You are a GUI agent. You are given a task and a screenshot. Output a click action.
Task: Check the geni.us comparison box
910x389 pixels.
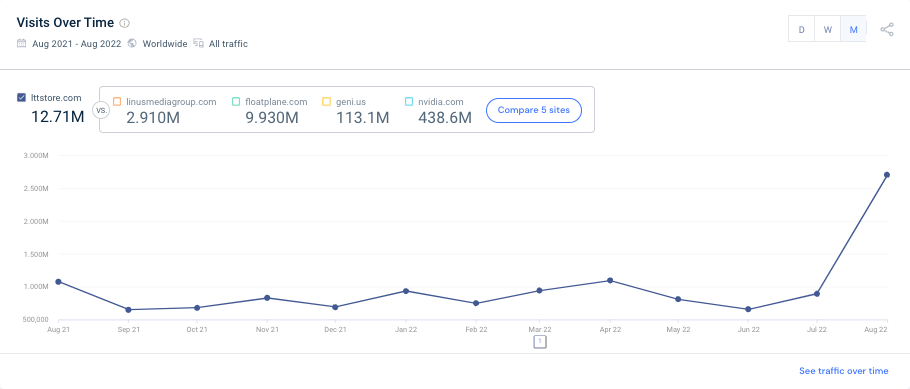(326, 102)
